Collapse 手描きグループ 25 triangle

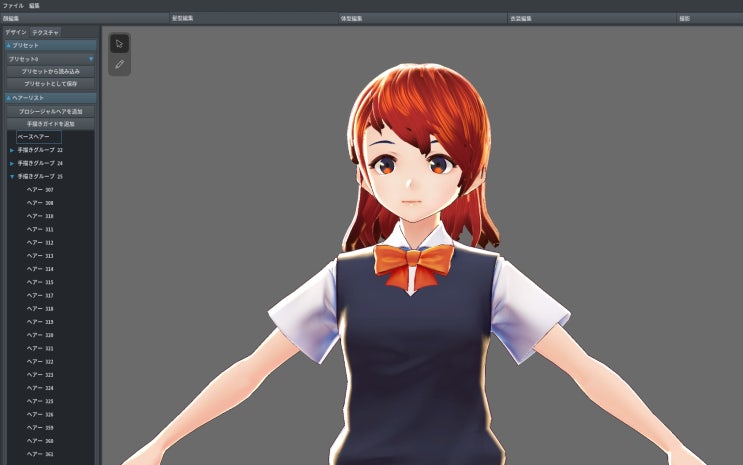click(12, 177)
